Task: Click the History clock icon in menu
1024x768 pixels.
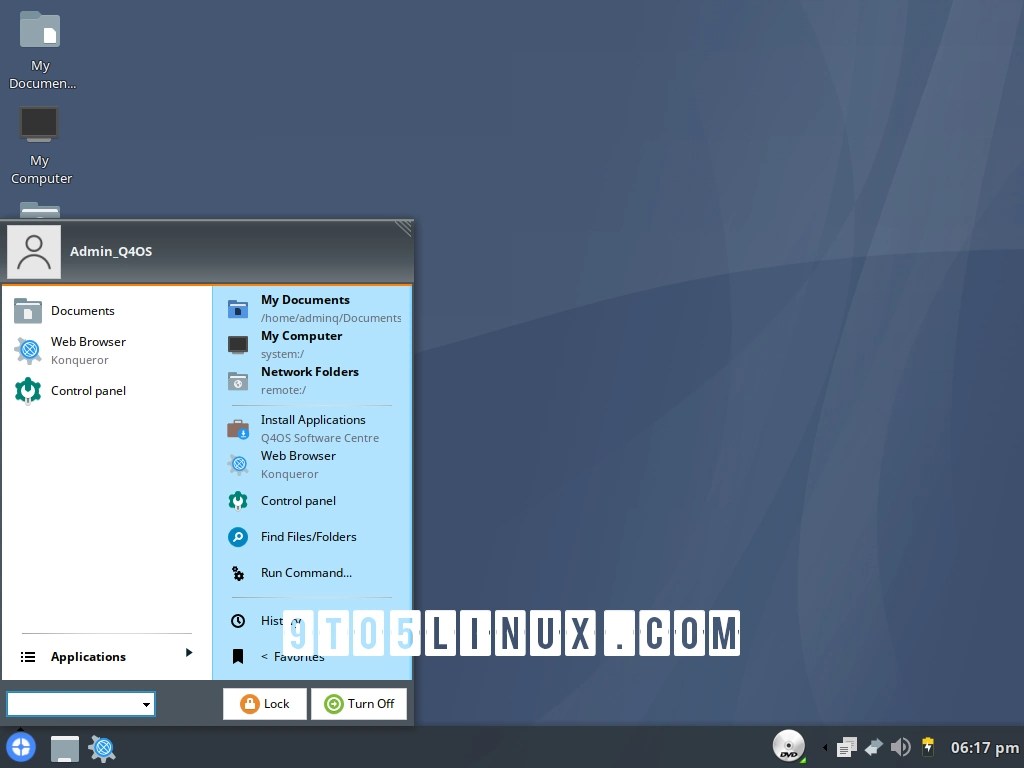Action: coord(237,620)
